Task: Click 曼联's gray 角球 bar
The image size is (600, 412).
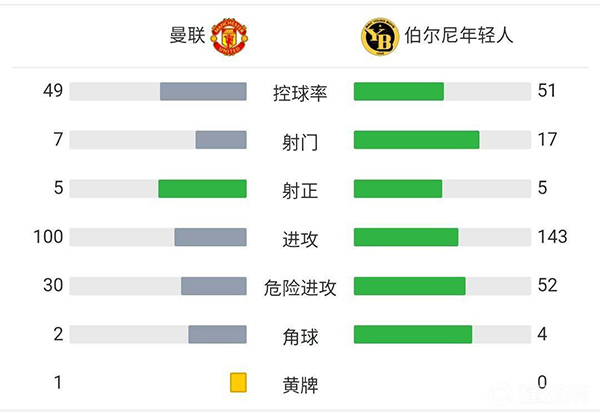Action: 217,334
